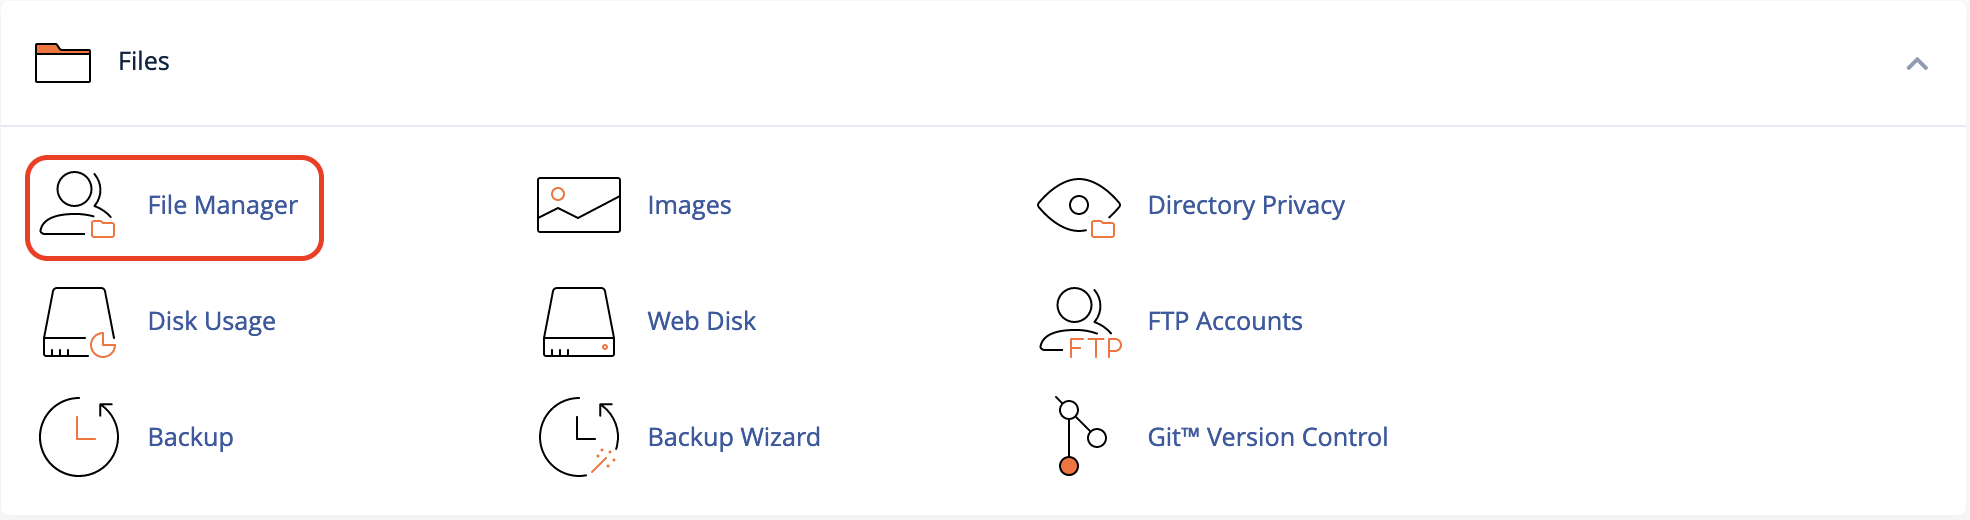
Task: Collapse the Files section with chevron
Action: [1917, 64]
